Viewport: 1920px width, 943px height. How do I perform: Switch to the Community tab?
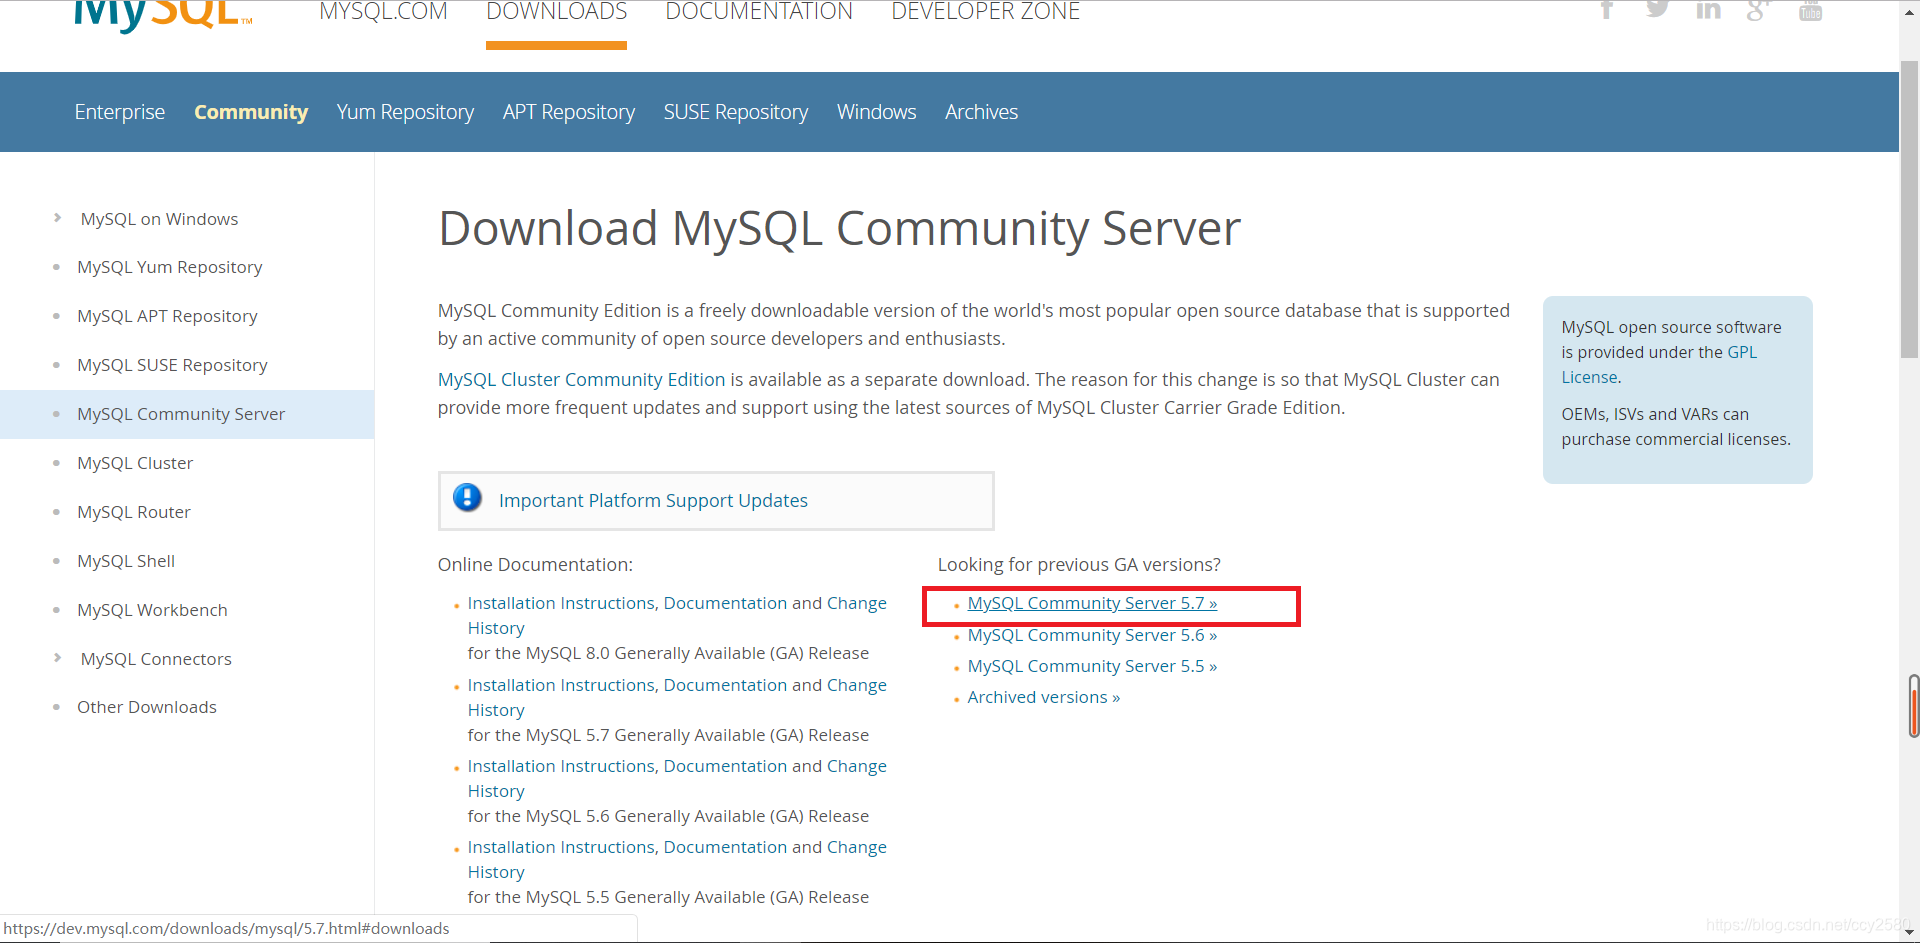pos(251,112)
